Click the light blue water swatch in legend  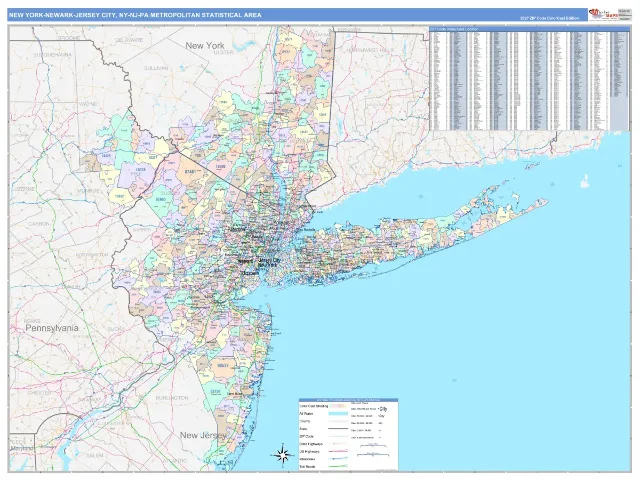(x=338, y=413)
